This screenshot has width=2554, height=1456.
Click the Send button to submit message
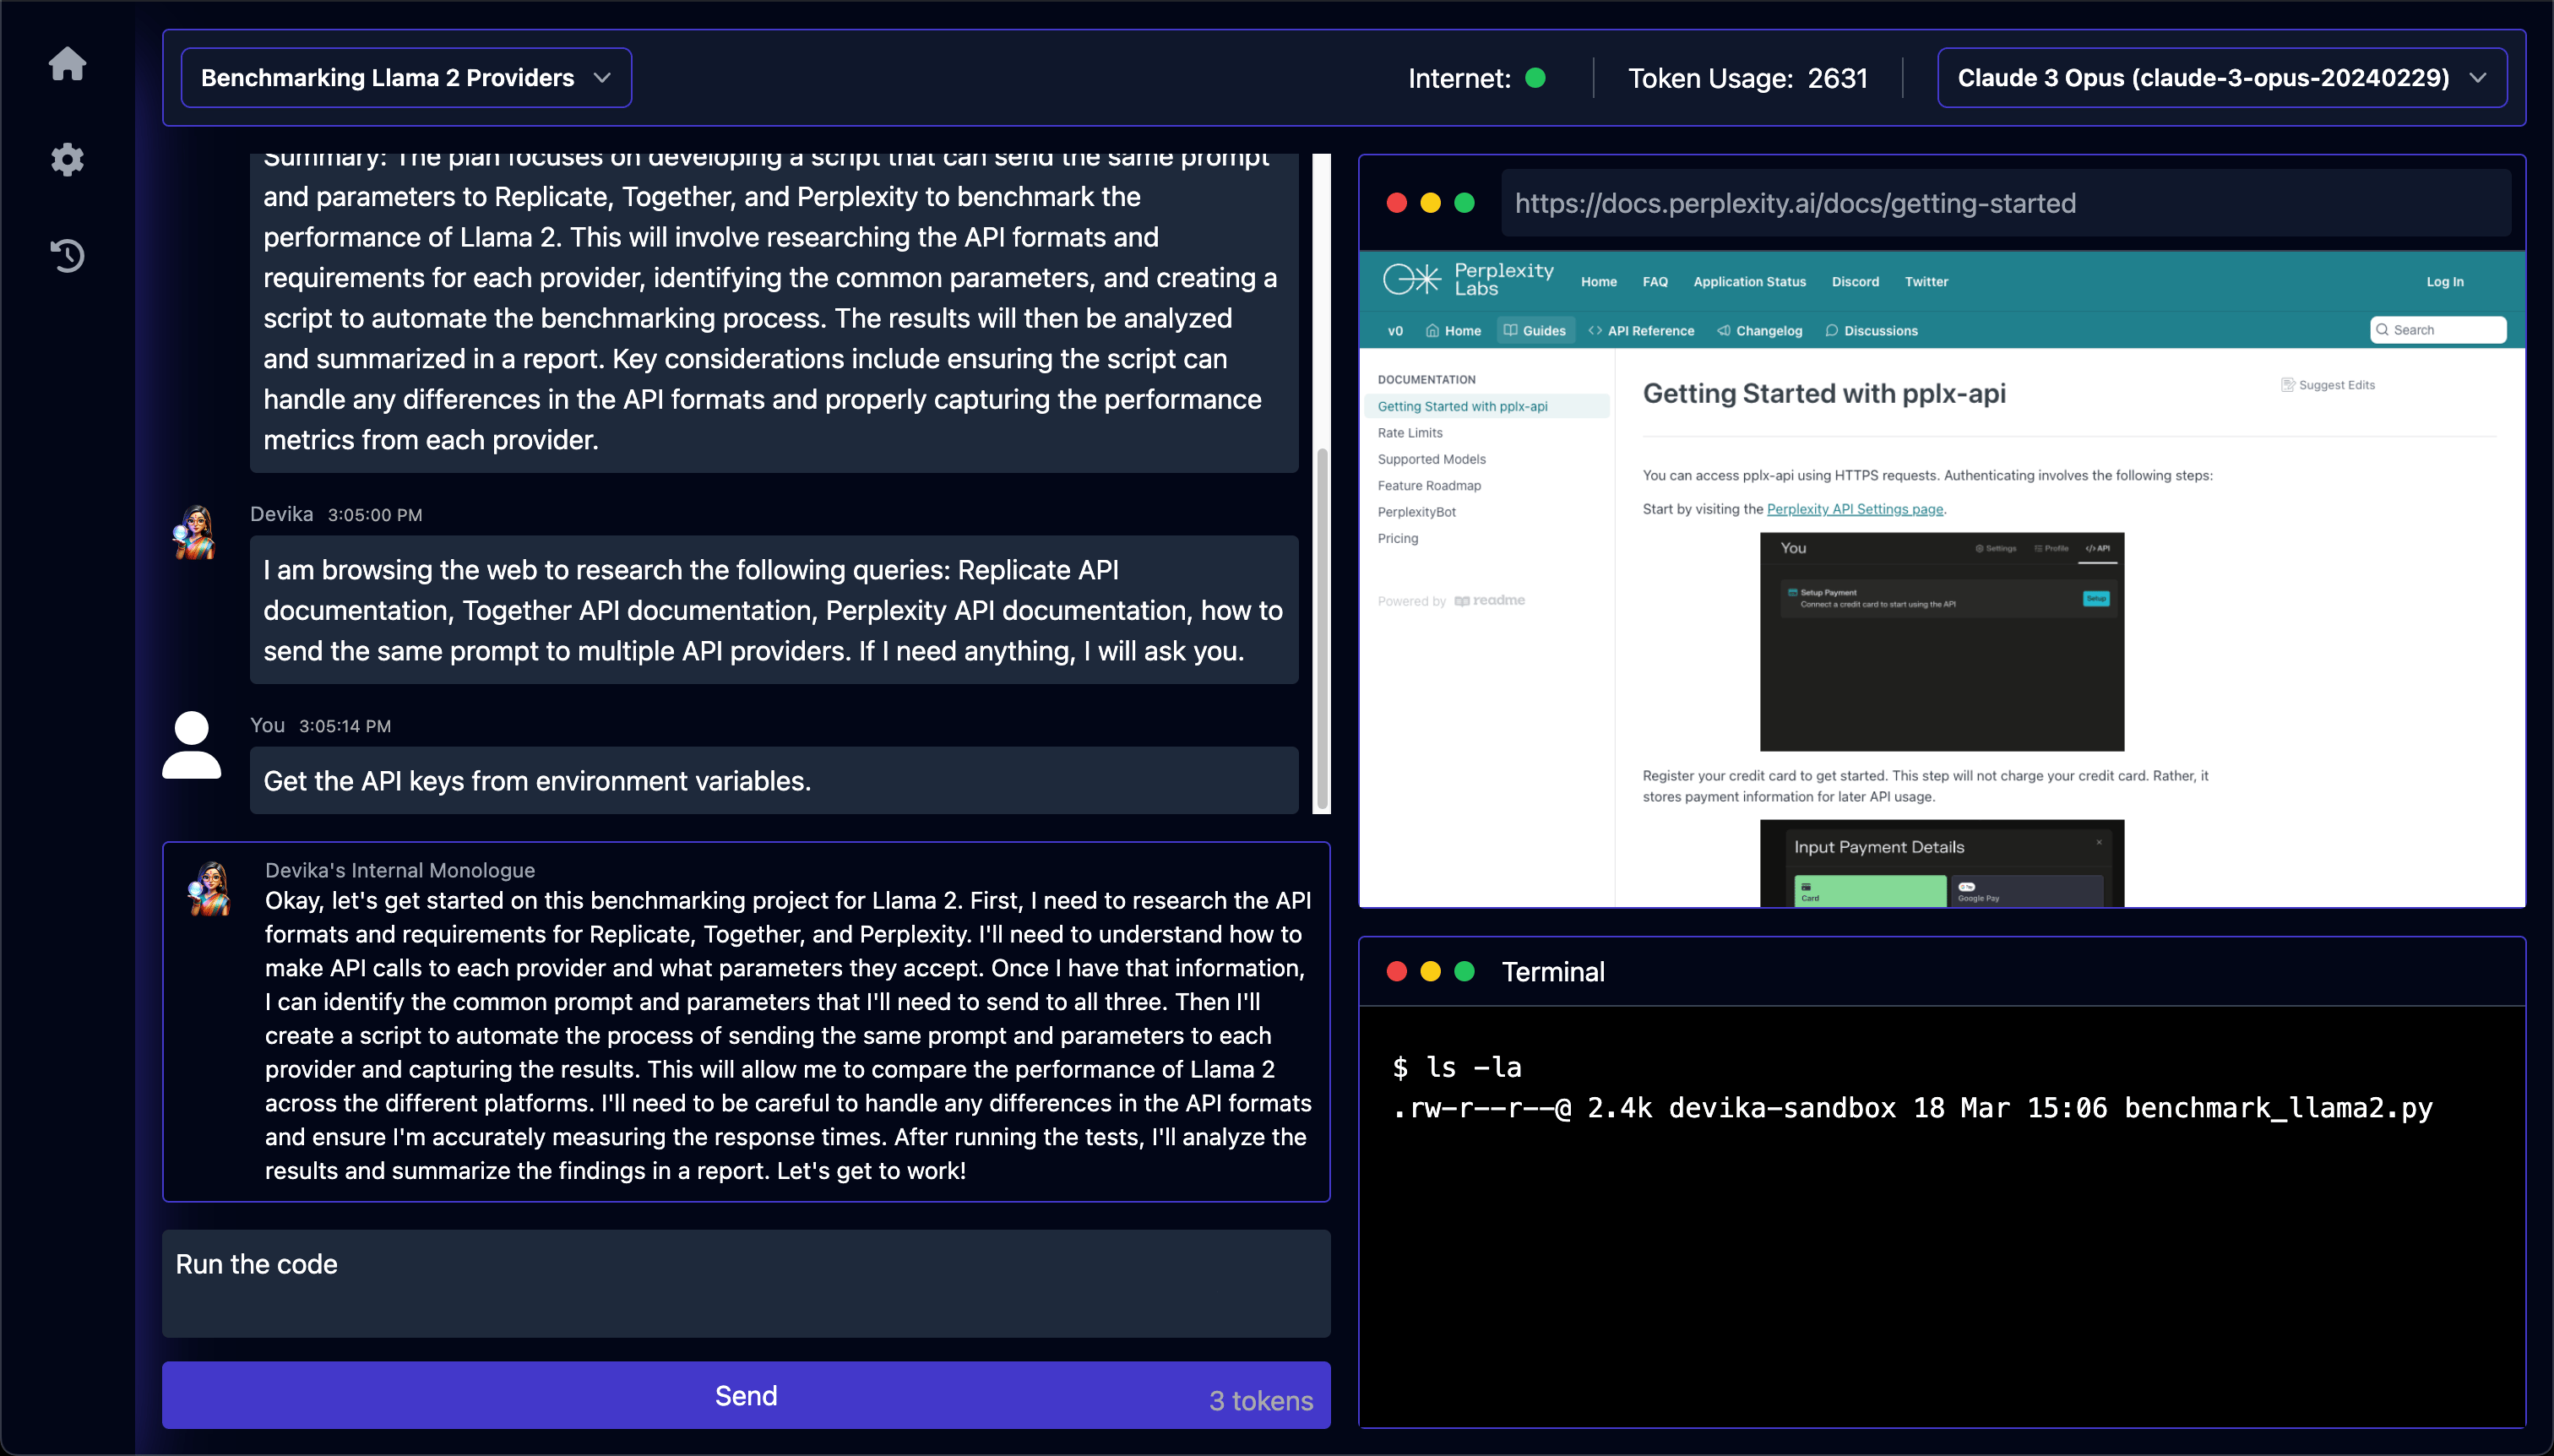click(x=746, y=1396)
